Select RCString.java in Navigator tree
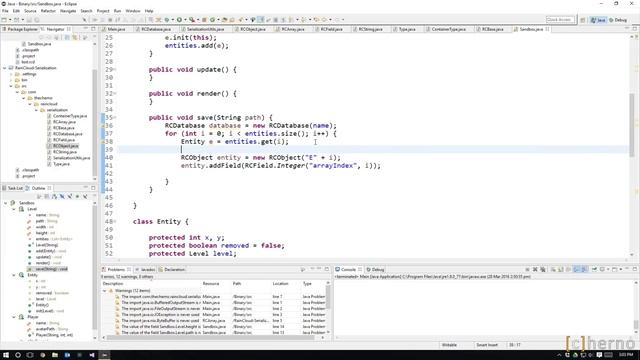Viewport: 640px width, 360px height. coord(64,152)
